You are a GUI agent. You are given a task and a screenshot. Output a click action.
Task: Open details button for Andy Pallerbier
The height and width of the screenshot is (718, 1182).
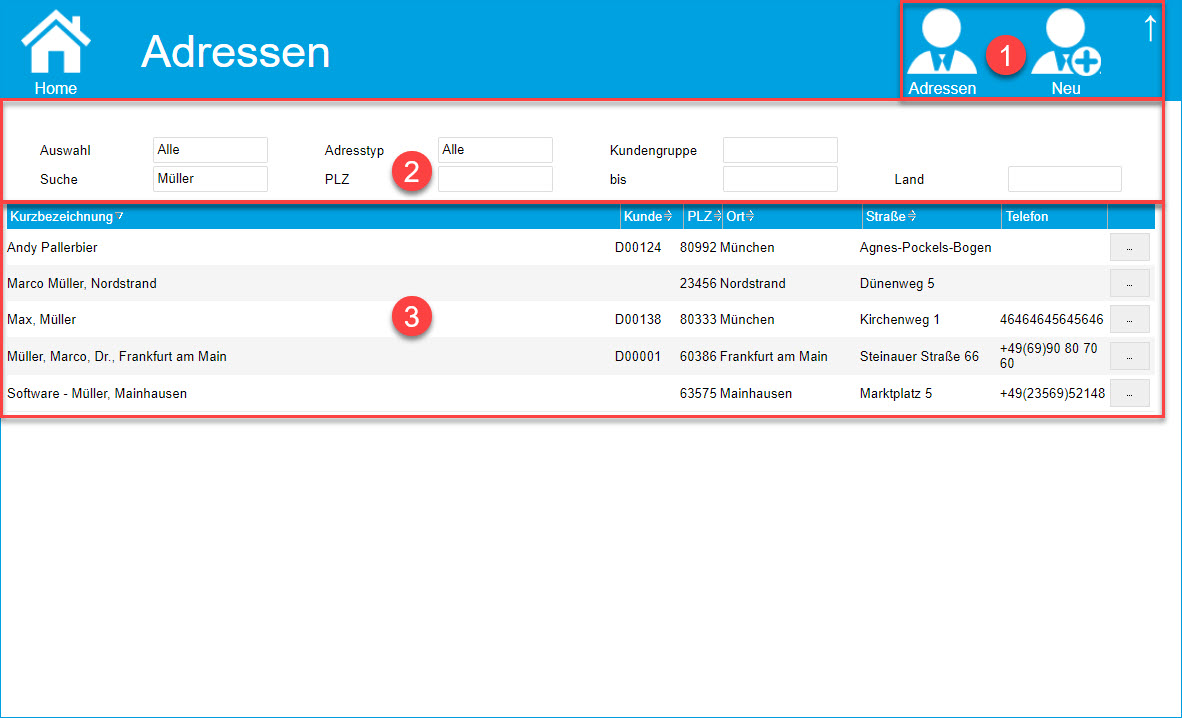pyautogui.click(x=1129, y=247)
